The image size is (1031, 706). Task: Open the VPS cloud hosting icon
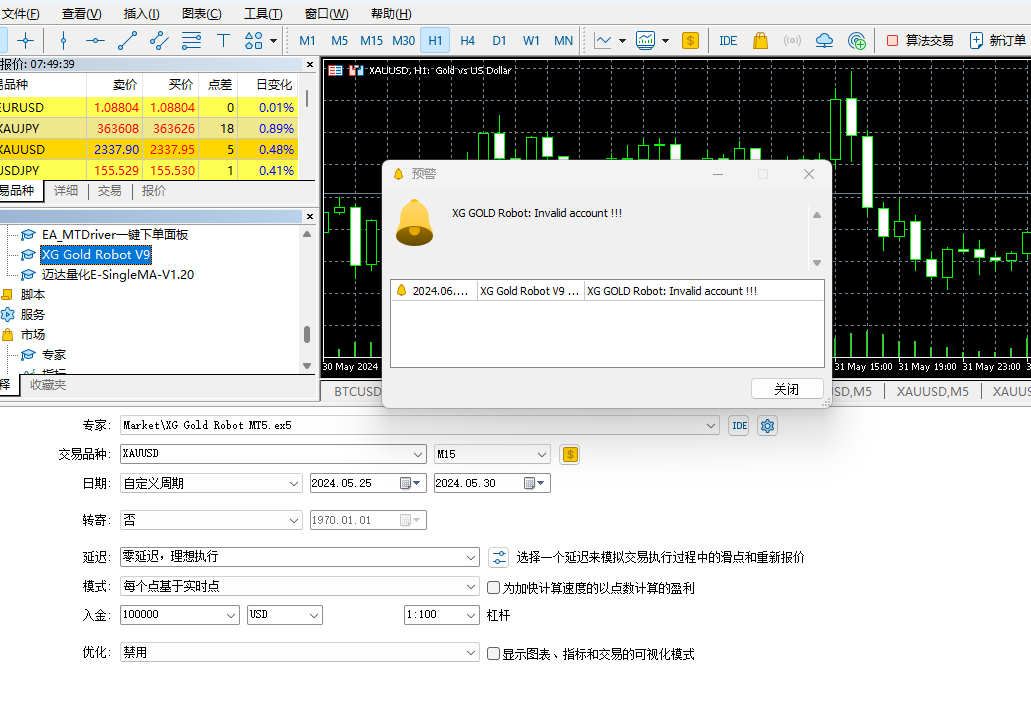(x=824, y=41)
